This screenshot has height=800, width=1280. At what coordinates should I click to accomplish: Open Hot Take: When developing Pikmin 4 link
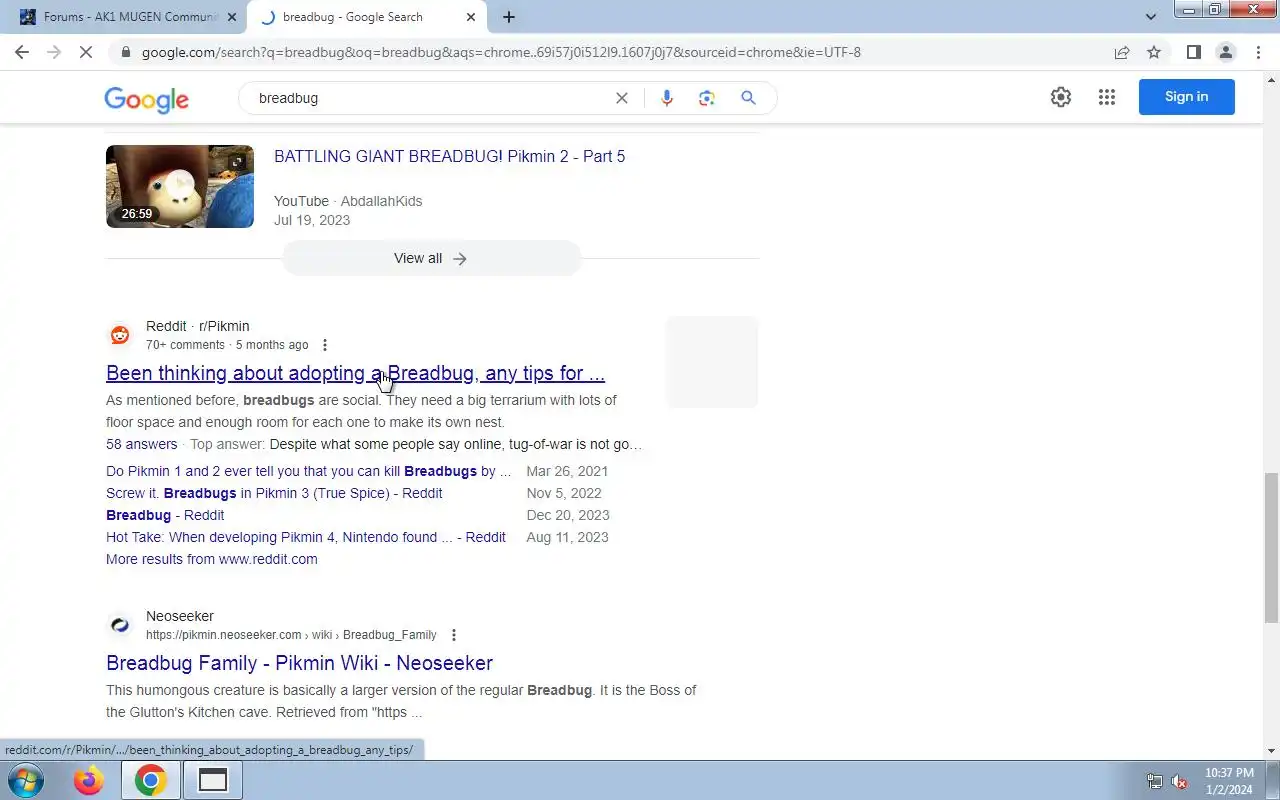306,537
